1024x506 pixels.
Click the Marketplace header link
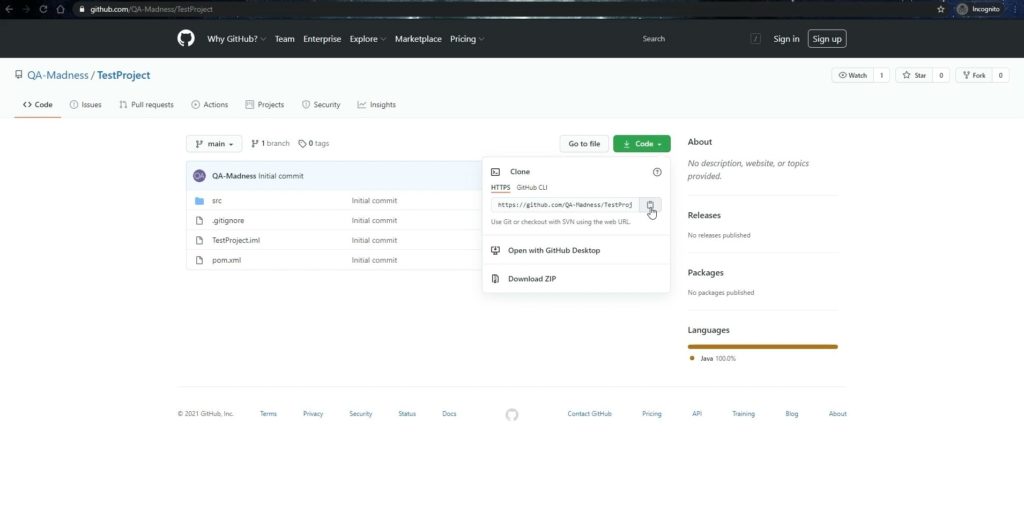(418, 39)
